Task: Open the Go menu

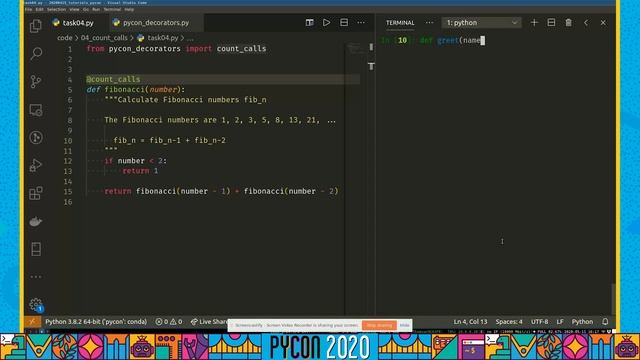Action: (86, 9)
